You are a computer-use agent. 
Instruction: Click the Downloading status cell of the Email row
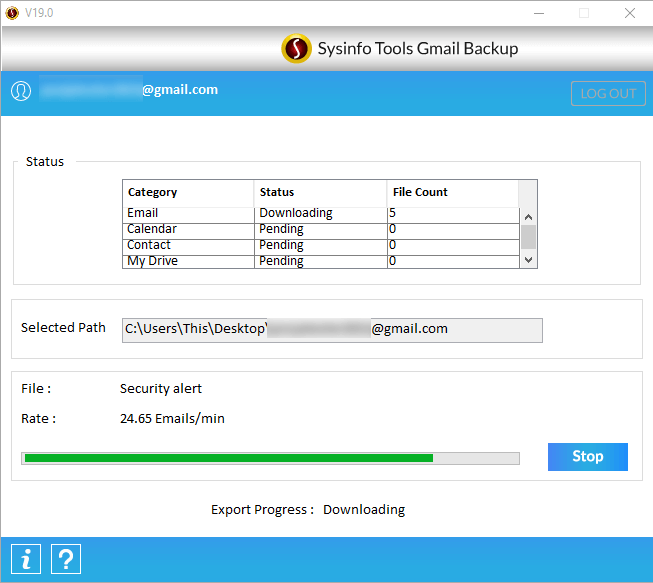click(321, 213)
